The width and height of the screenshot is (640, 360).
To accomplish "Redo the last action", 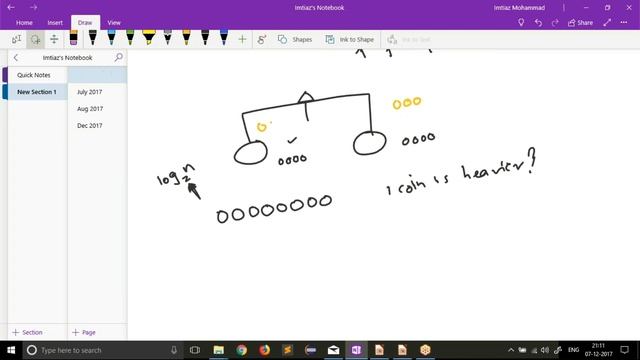I will 555,23.
